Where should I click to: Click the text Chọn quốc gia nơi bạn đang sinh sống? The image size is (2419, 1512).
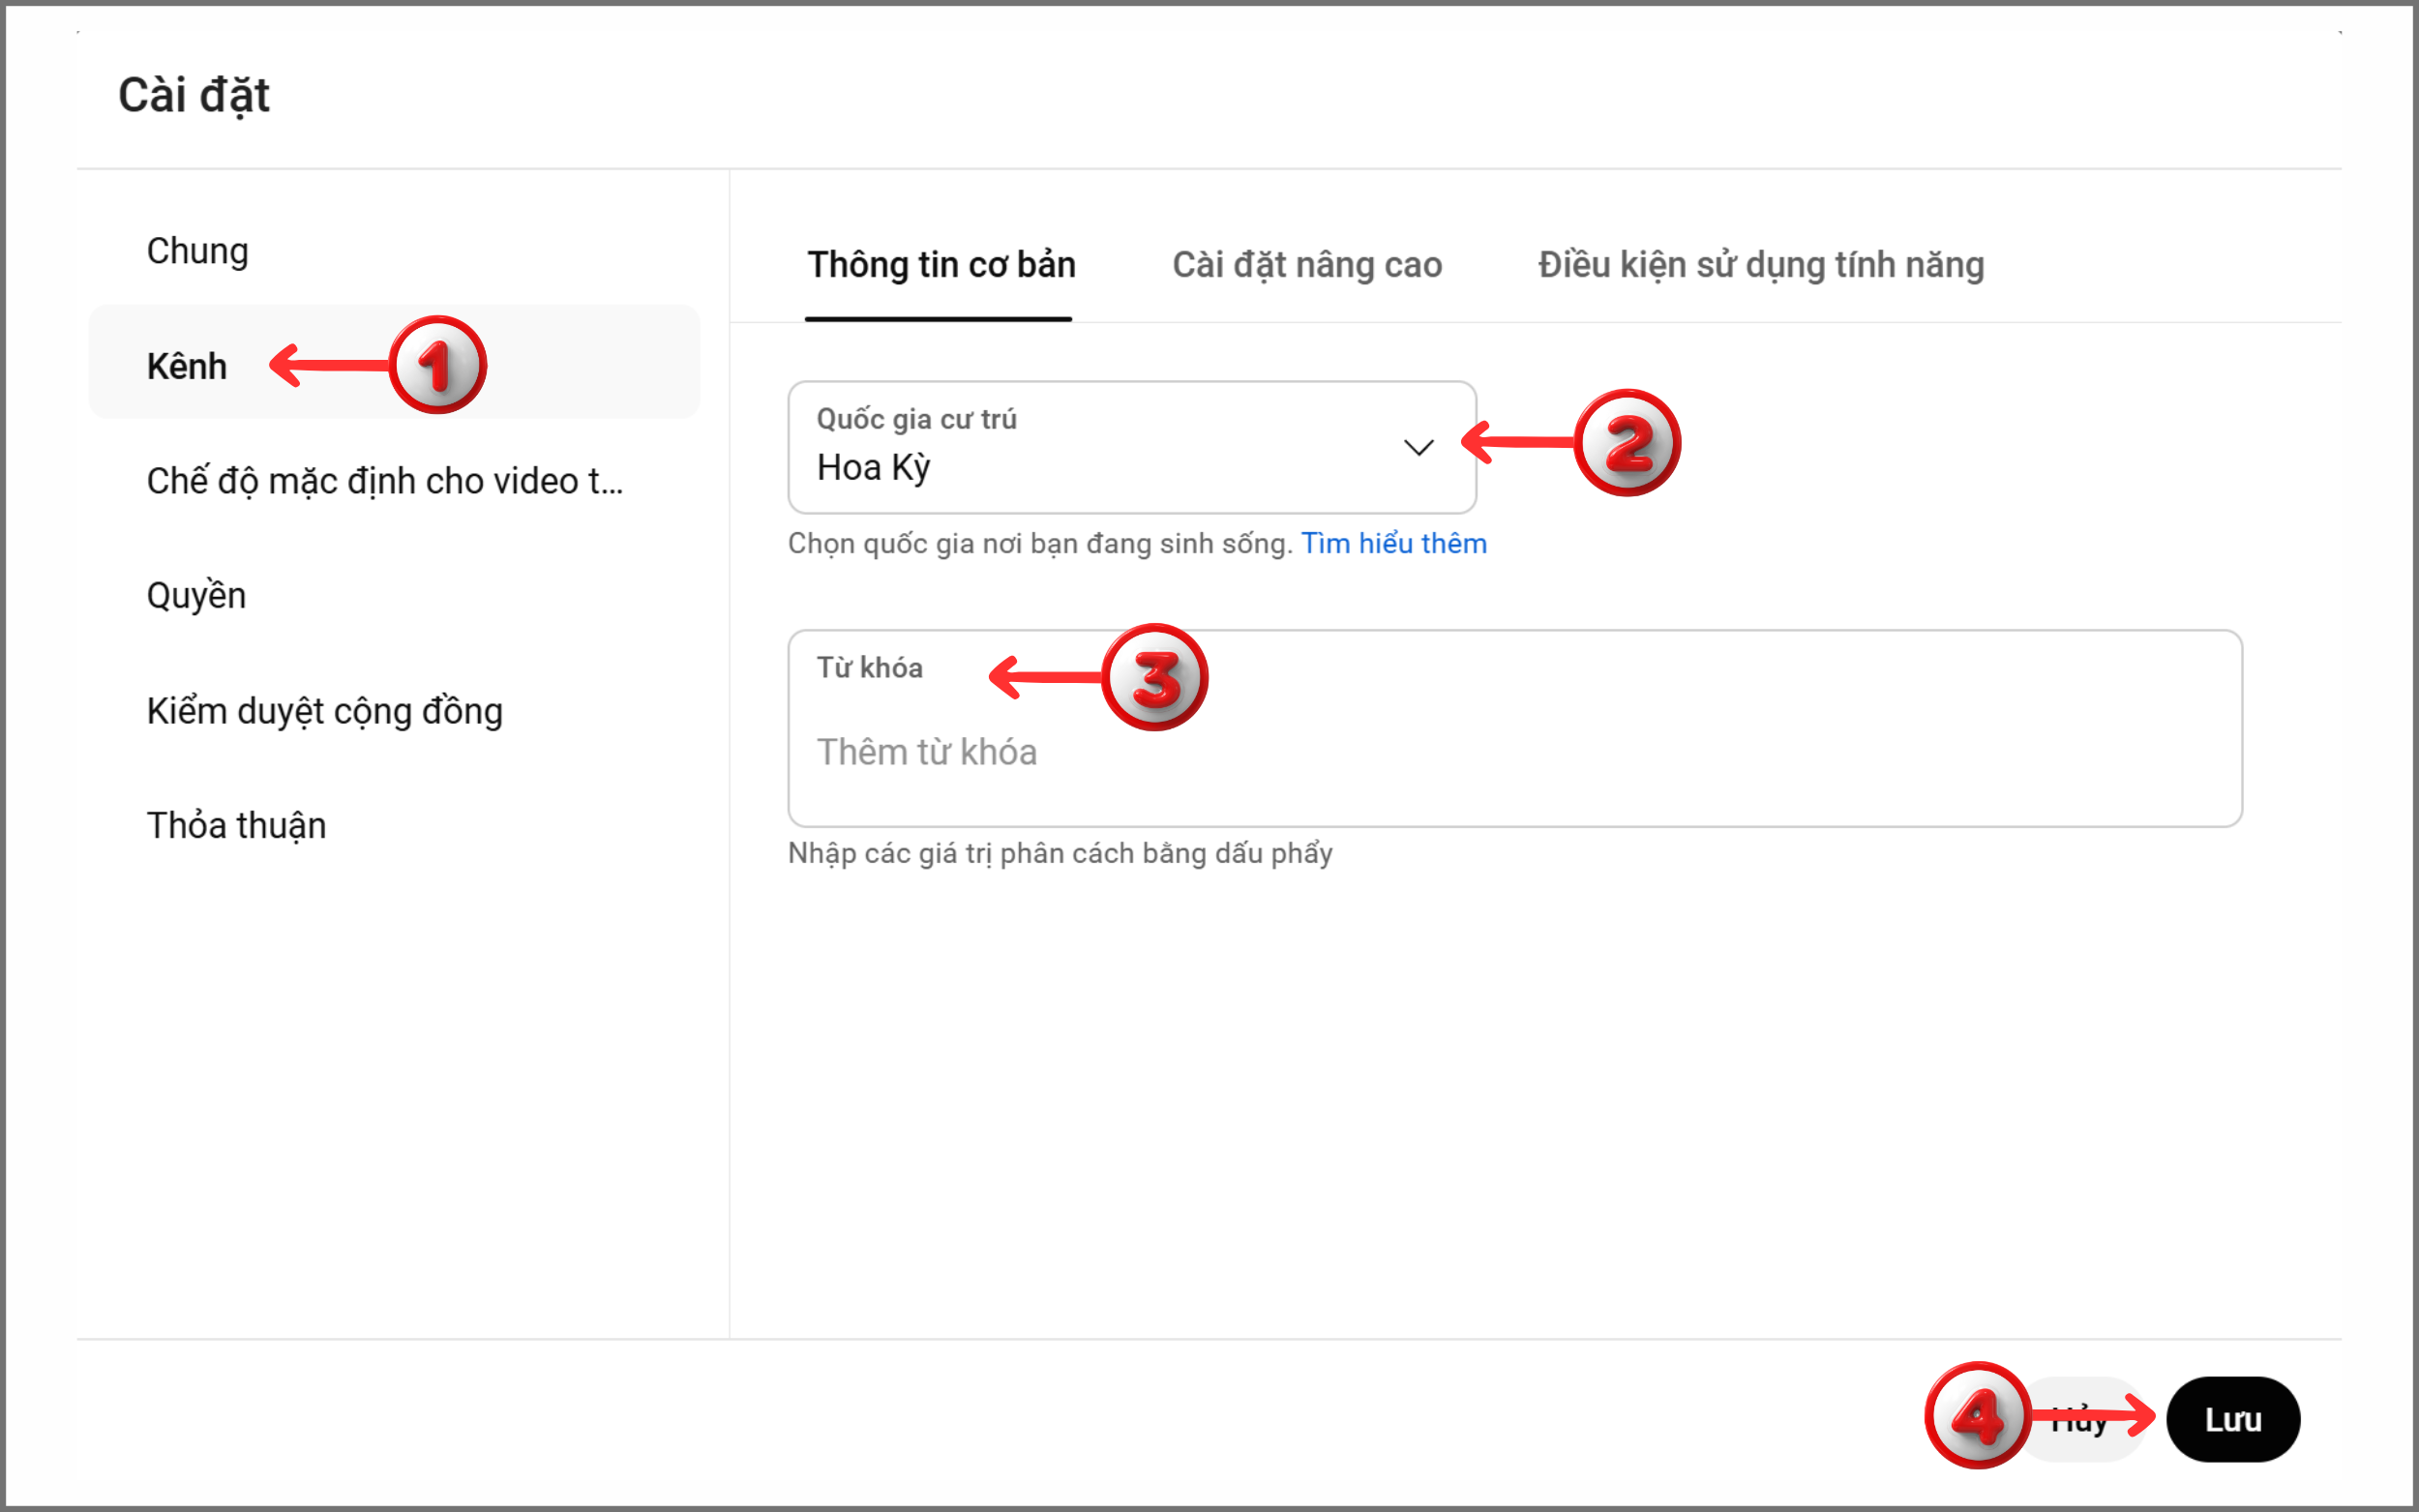pyautogui.click(x=1040, y=543)
